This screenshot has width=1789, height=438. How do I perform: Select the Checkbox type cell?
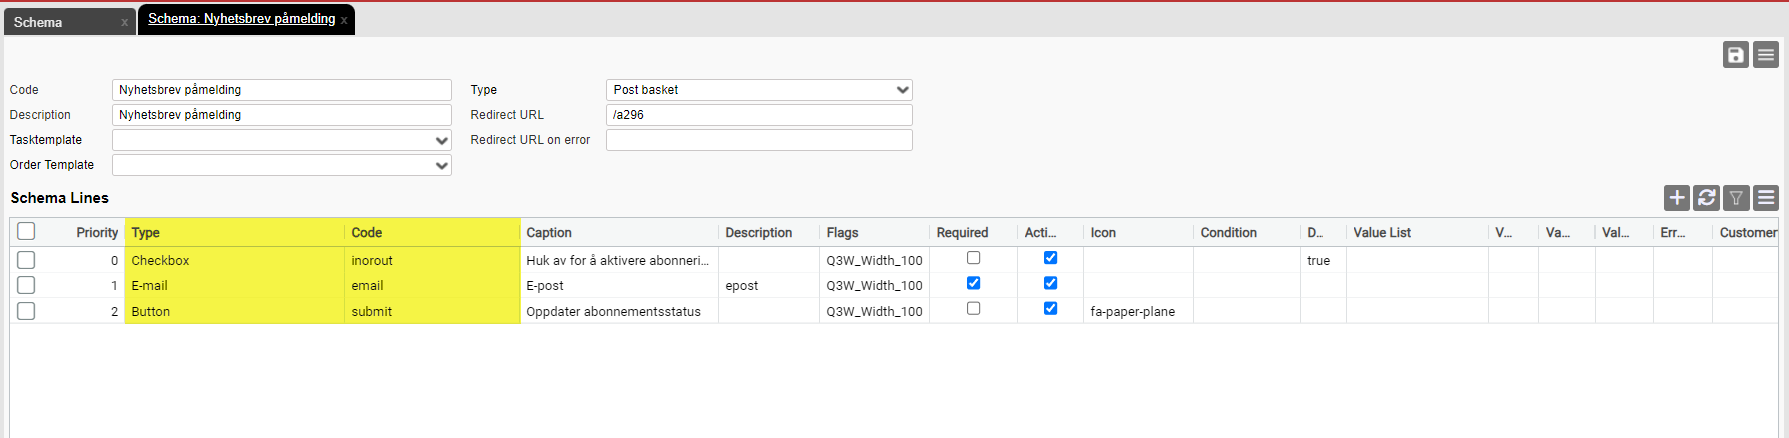coord(234,260)
